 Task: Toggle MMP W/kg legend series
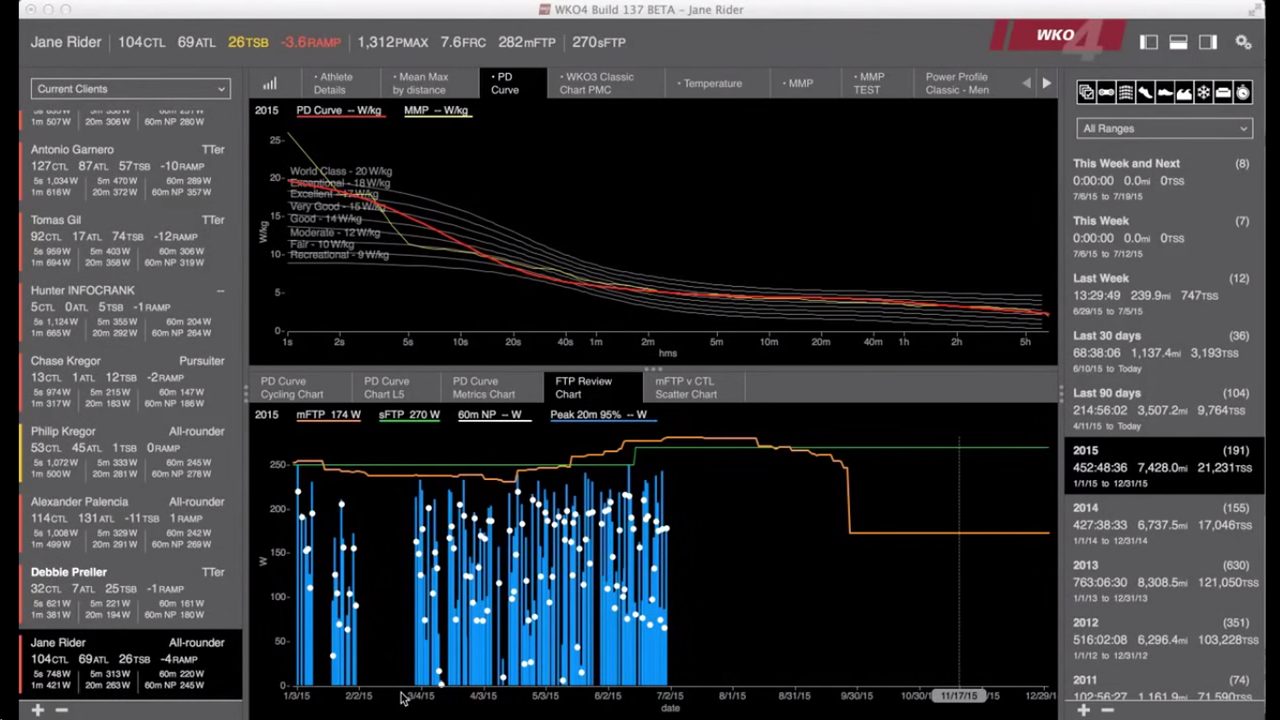(x=436, y=110)
